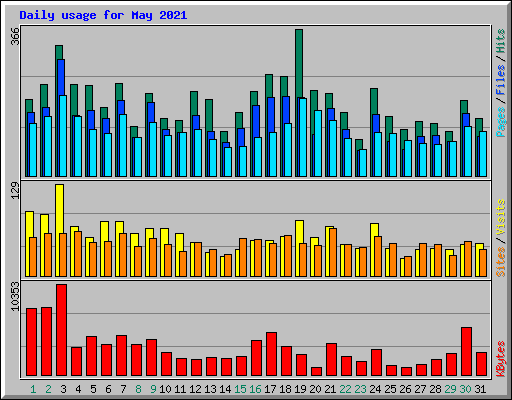Click day label 20 on the x-axis
This screenshot has height=400, width=512.
pyautogui.click(x=315, y=389)
